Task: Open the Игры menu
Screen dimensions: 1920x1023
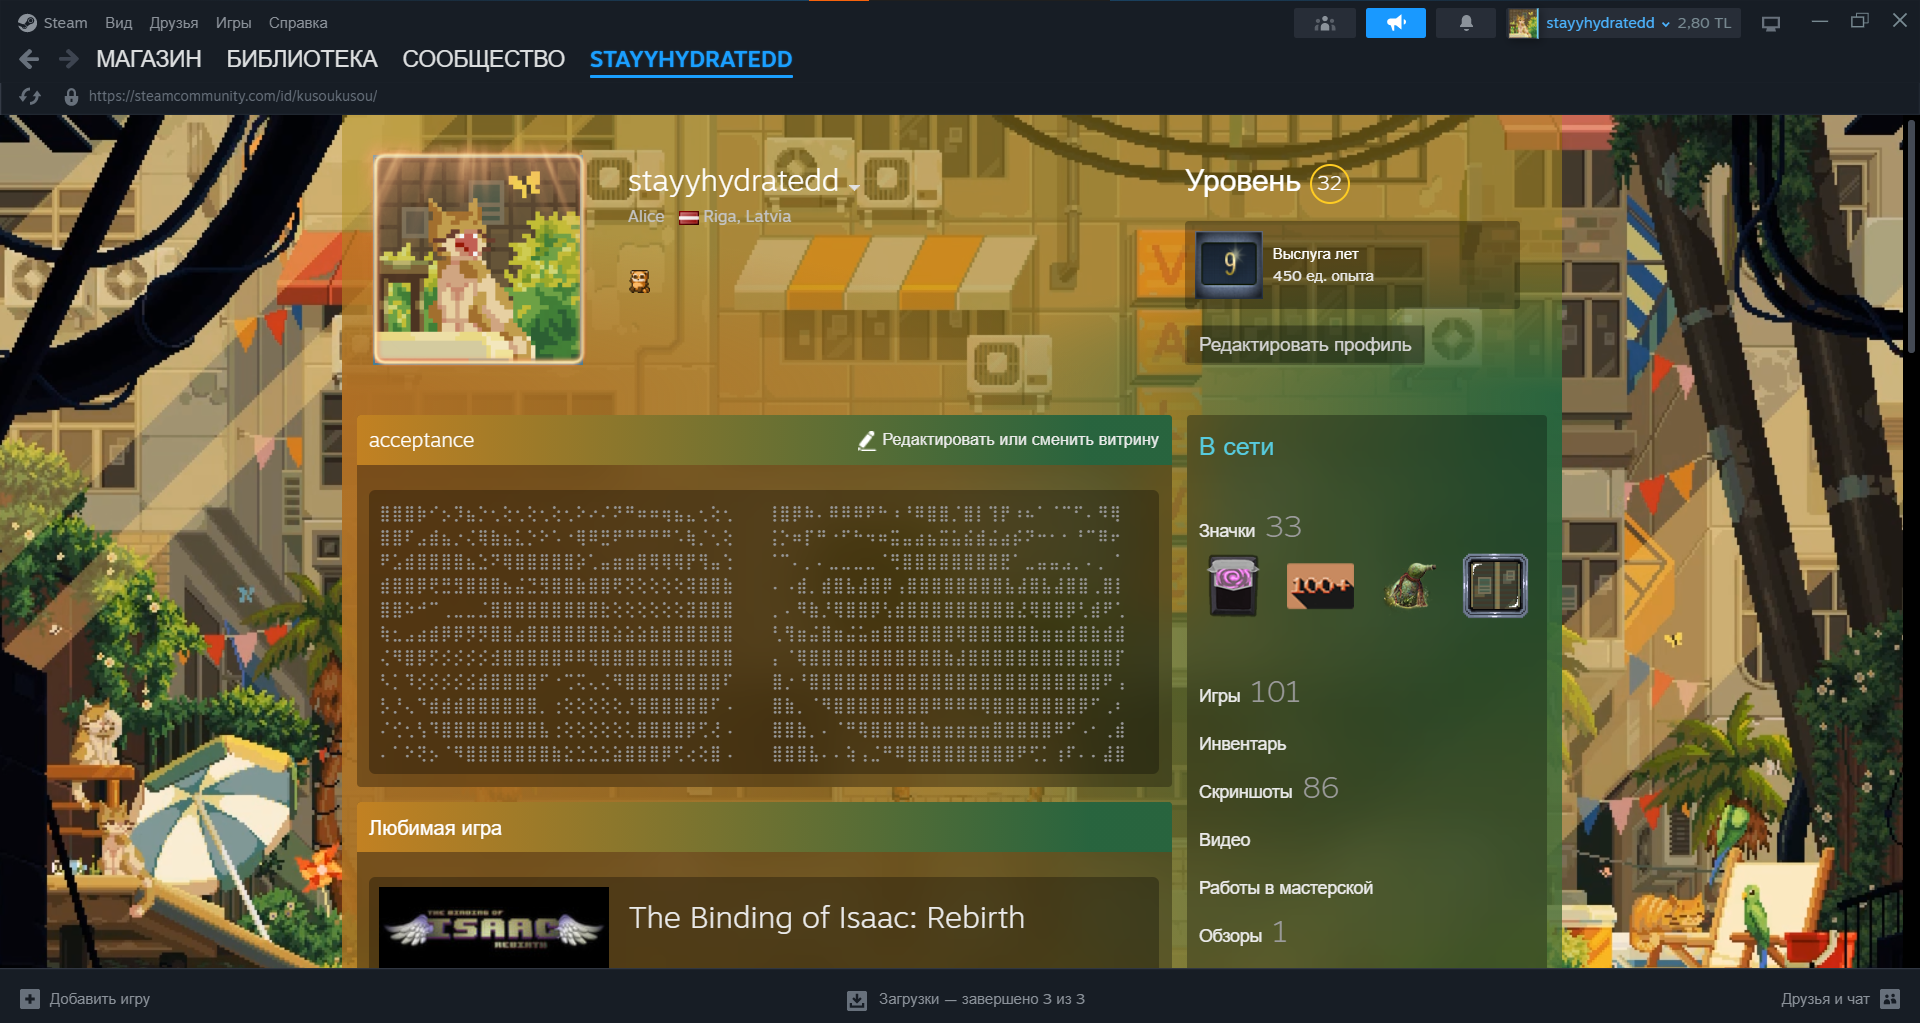Action: (233, 22)
